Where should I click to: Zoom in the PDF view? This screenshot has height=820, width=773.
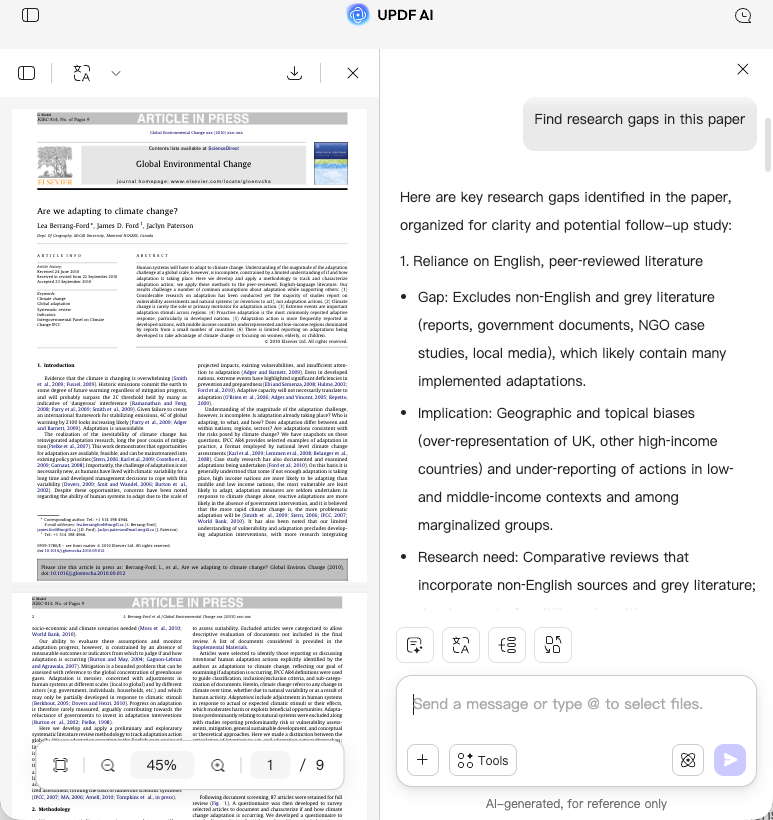tap(218, 765)
